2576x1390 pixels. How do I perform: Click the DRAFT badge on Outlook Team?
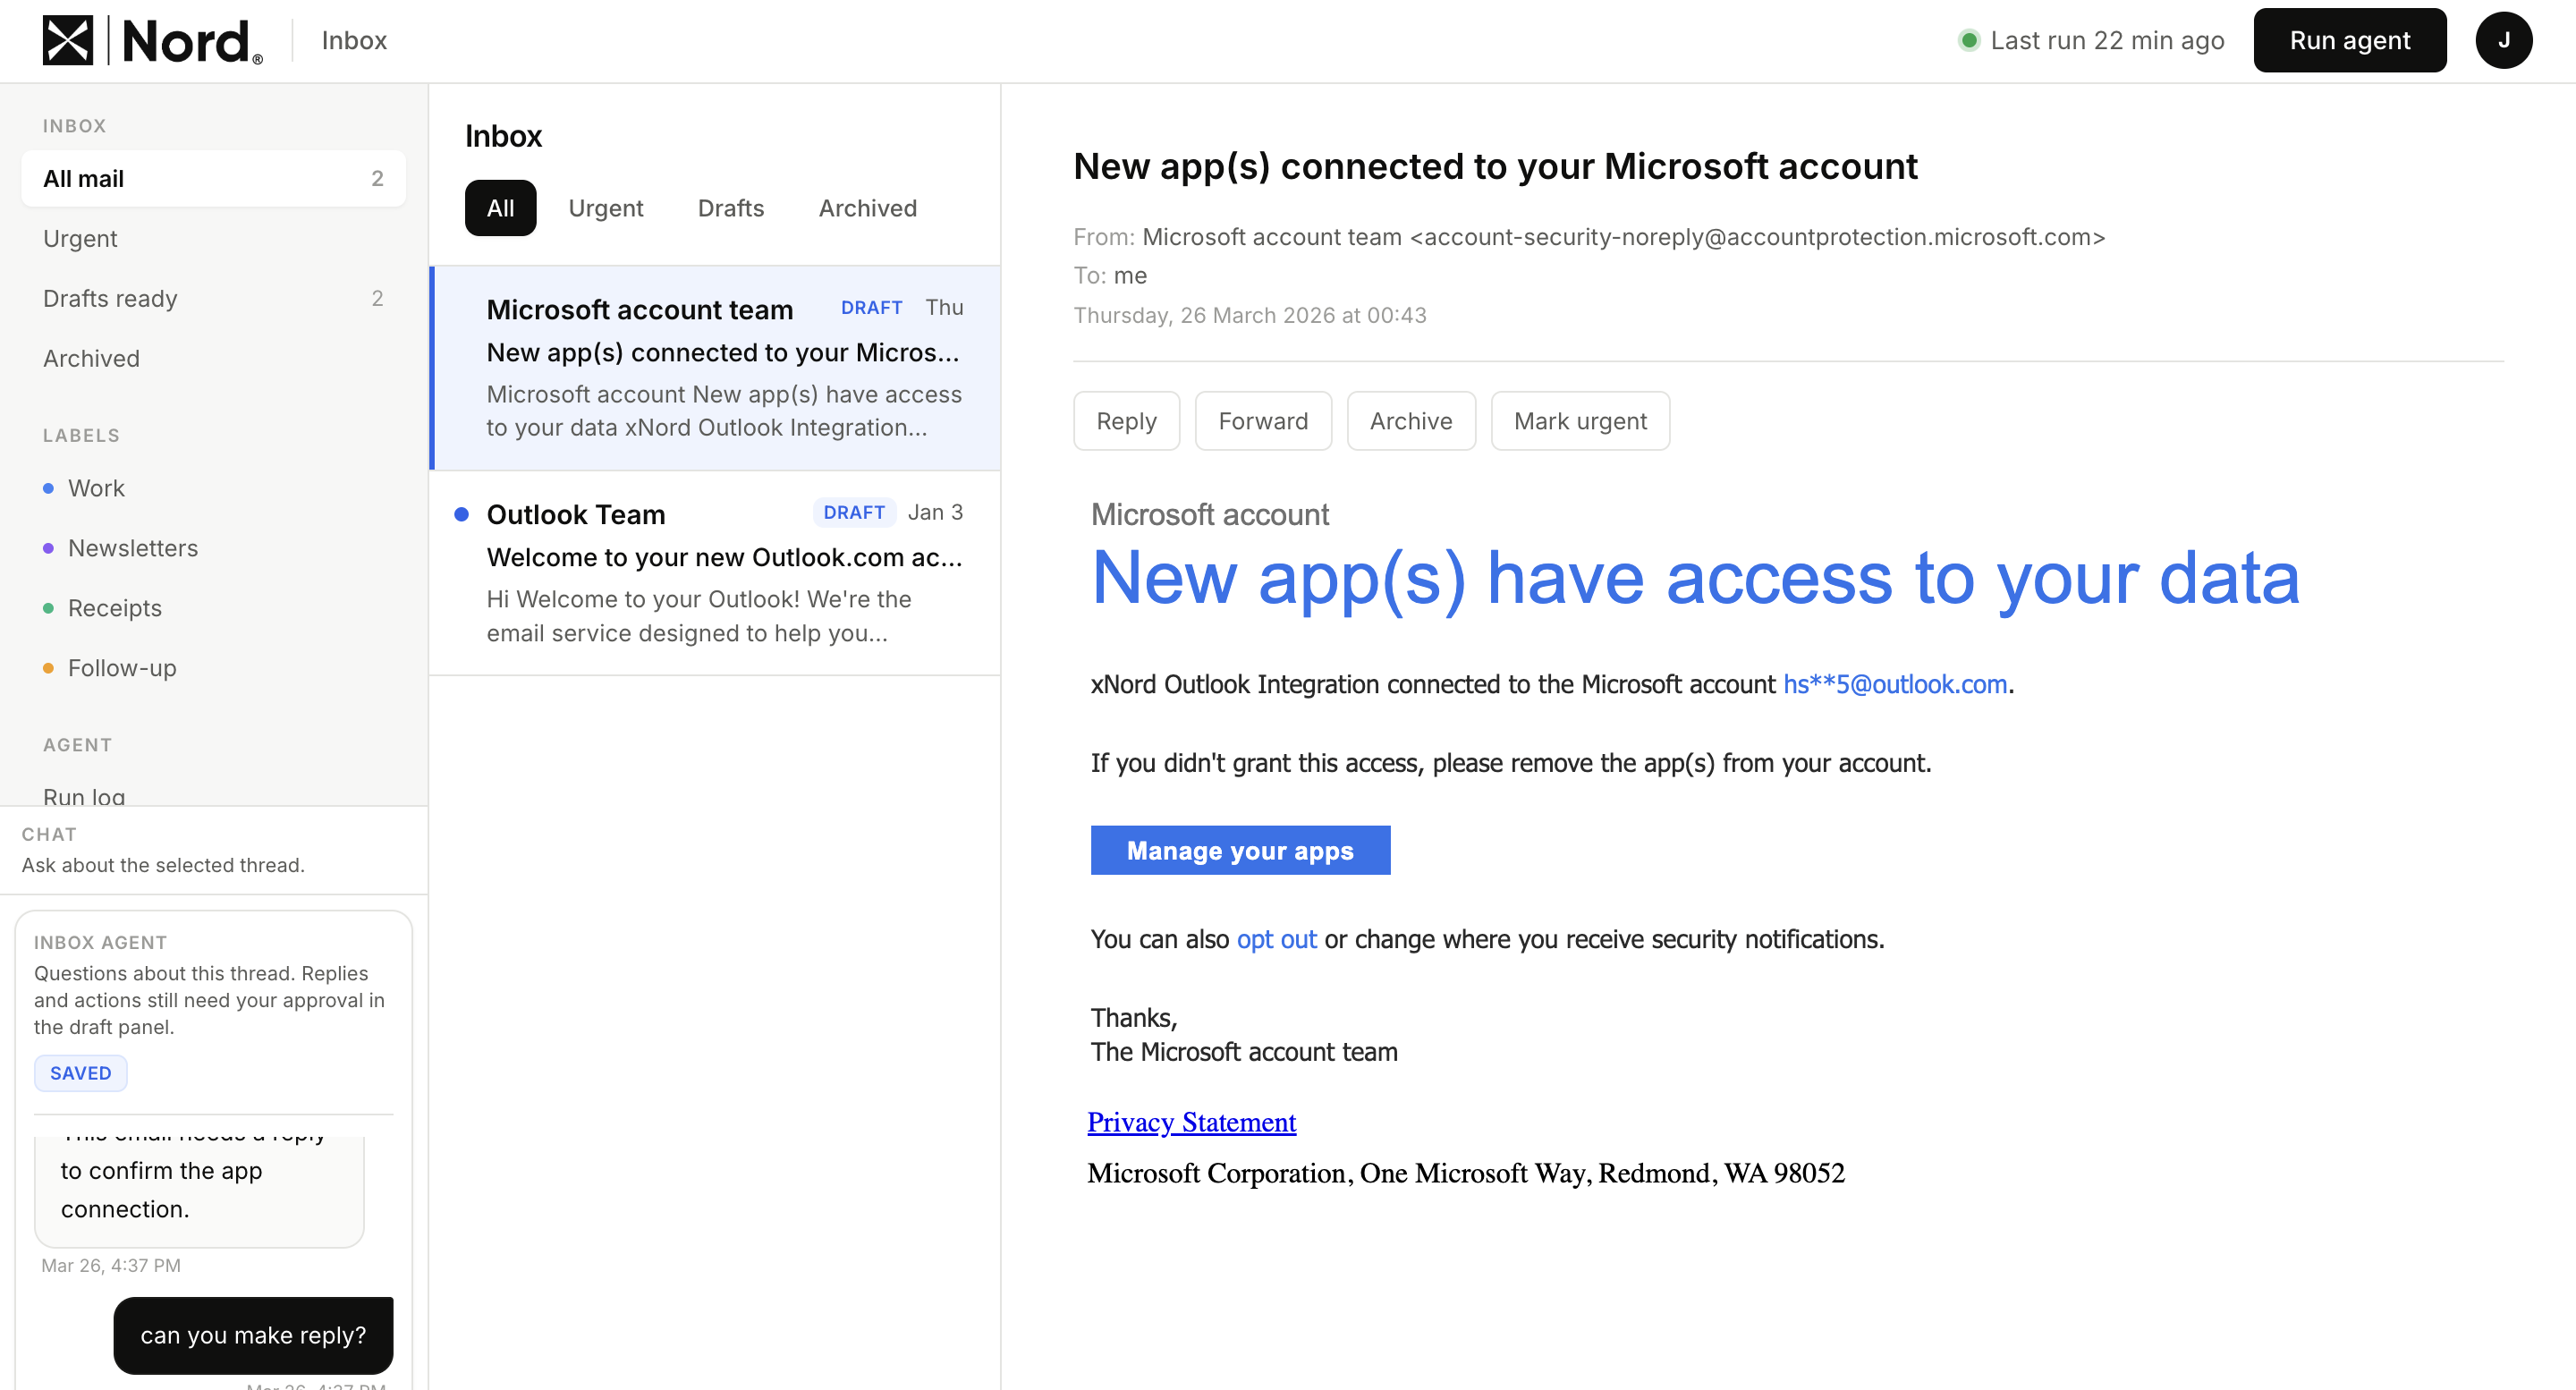pos(854,512)
